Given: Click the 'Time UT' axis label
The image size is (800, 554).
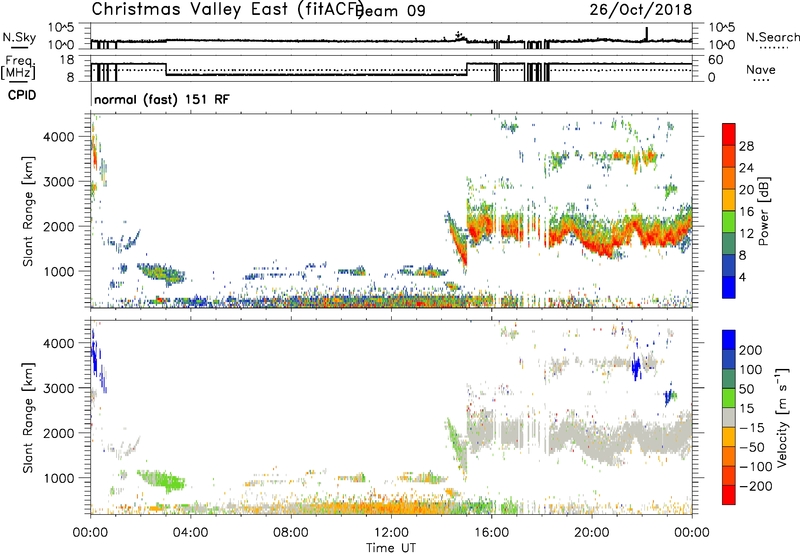Looking at the screenshot, I should click(x=391, y=547).
